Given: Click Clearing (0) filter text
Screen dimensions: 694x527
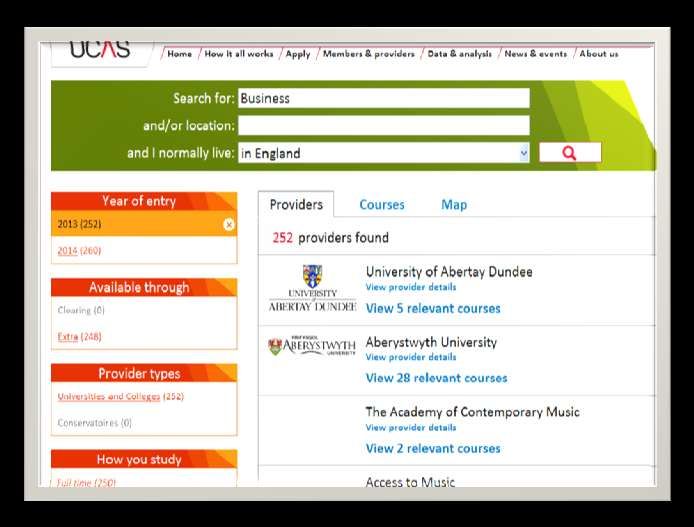Looking at the screenshot, I should [x=81, y=310].
